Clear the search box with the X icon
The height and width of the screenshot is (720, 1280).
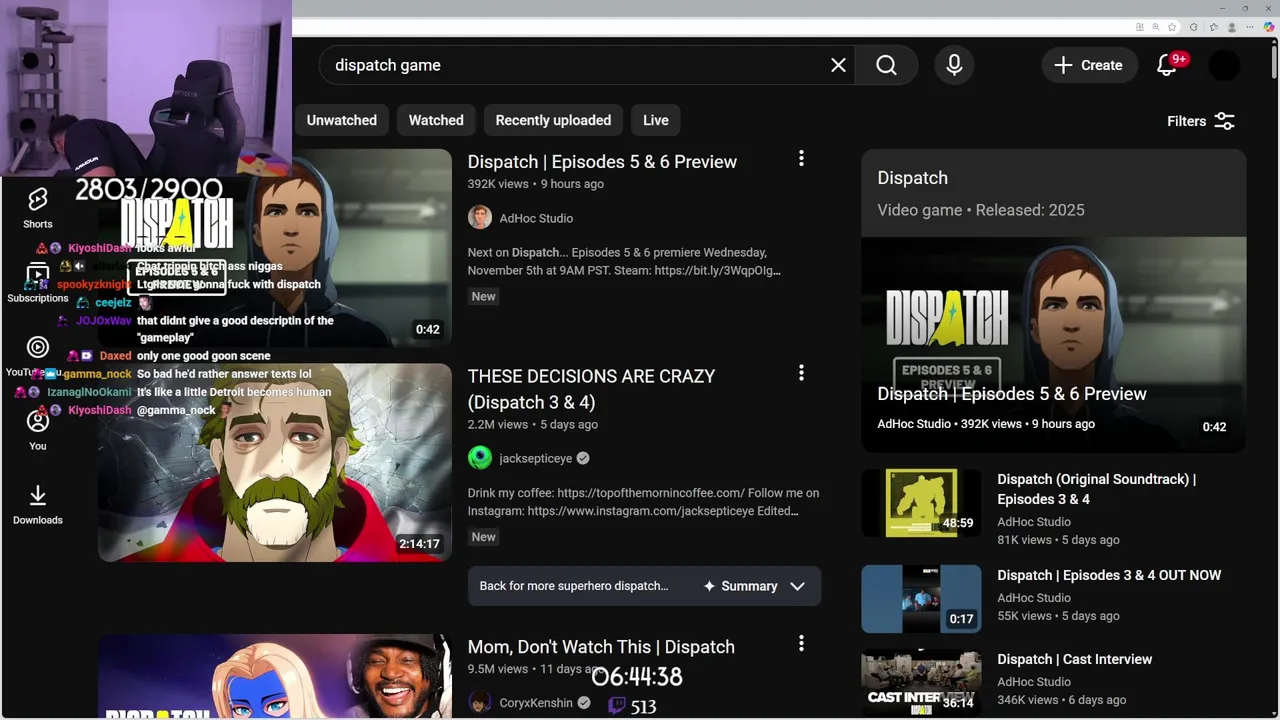tap(838, 65)
